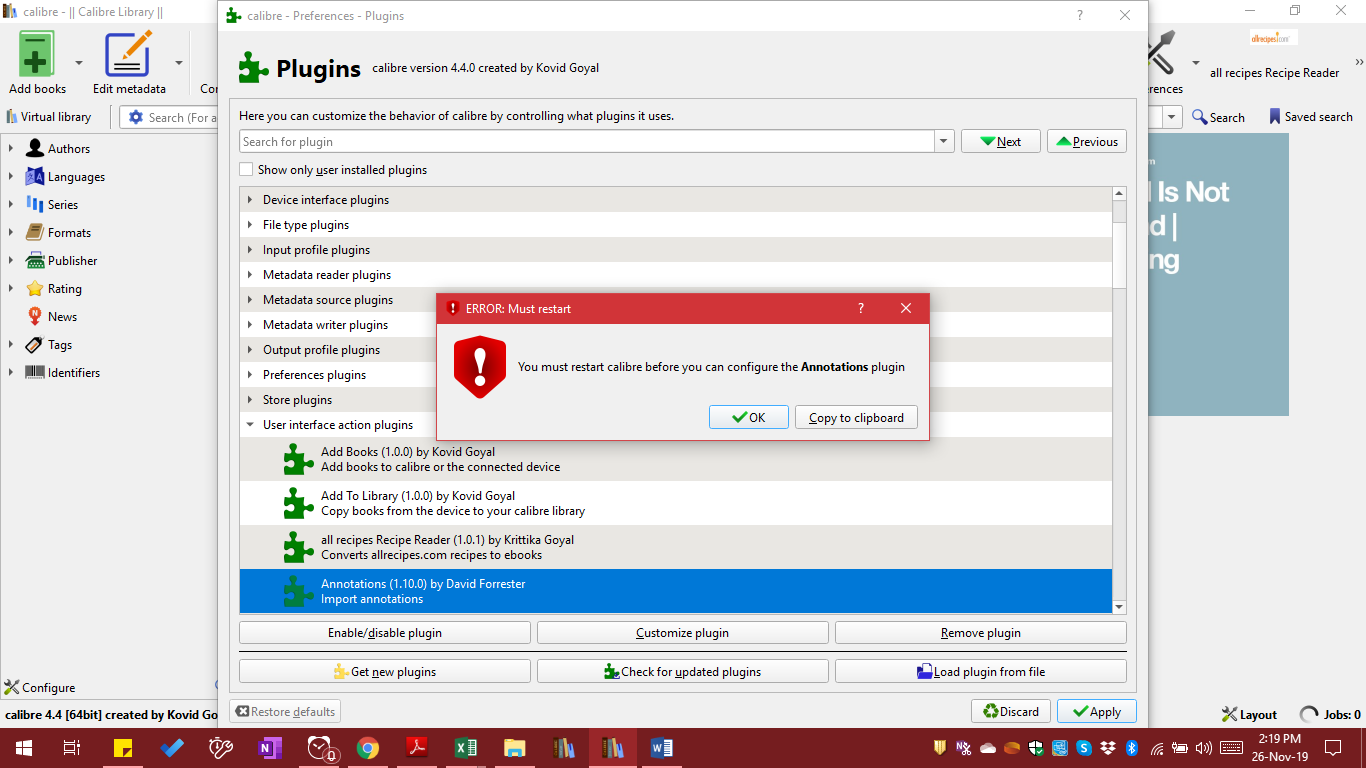Open Excel from taskbar
The width and height of the screenshot is (1366, 768).
click(466, 748)
